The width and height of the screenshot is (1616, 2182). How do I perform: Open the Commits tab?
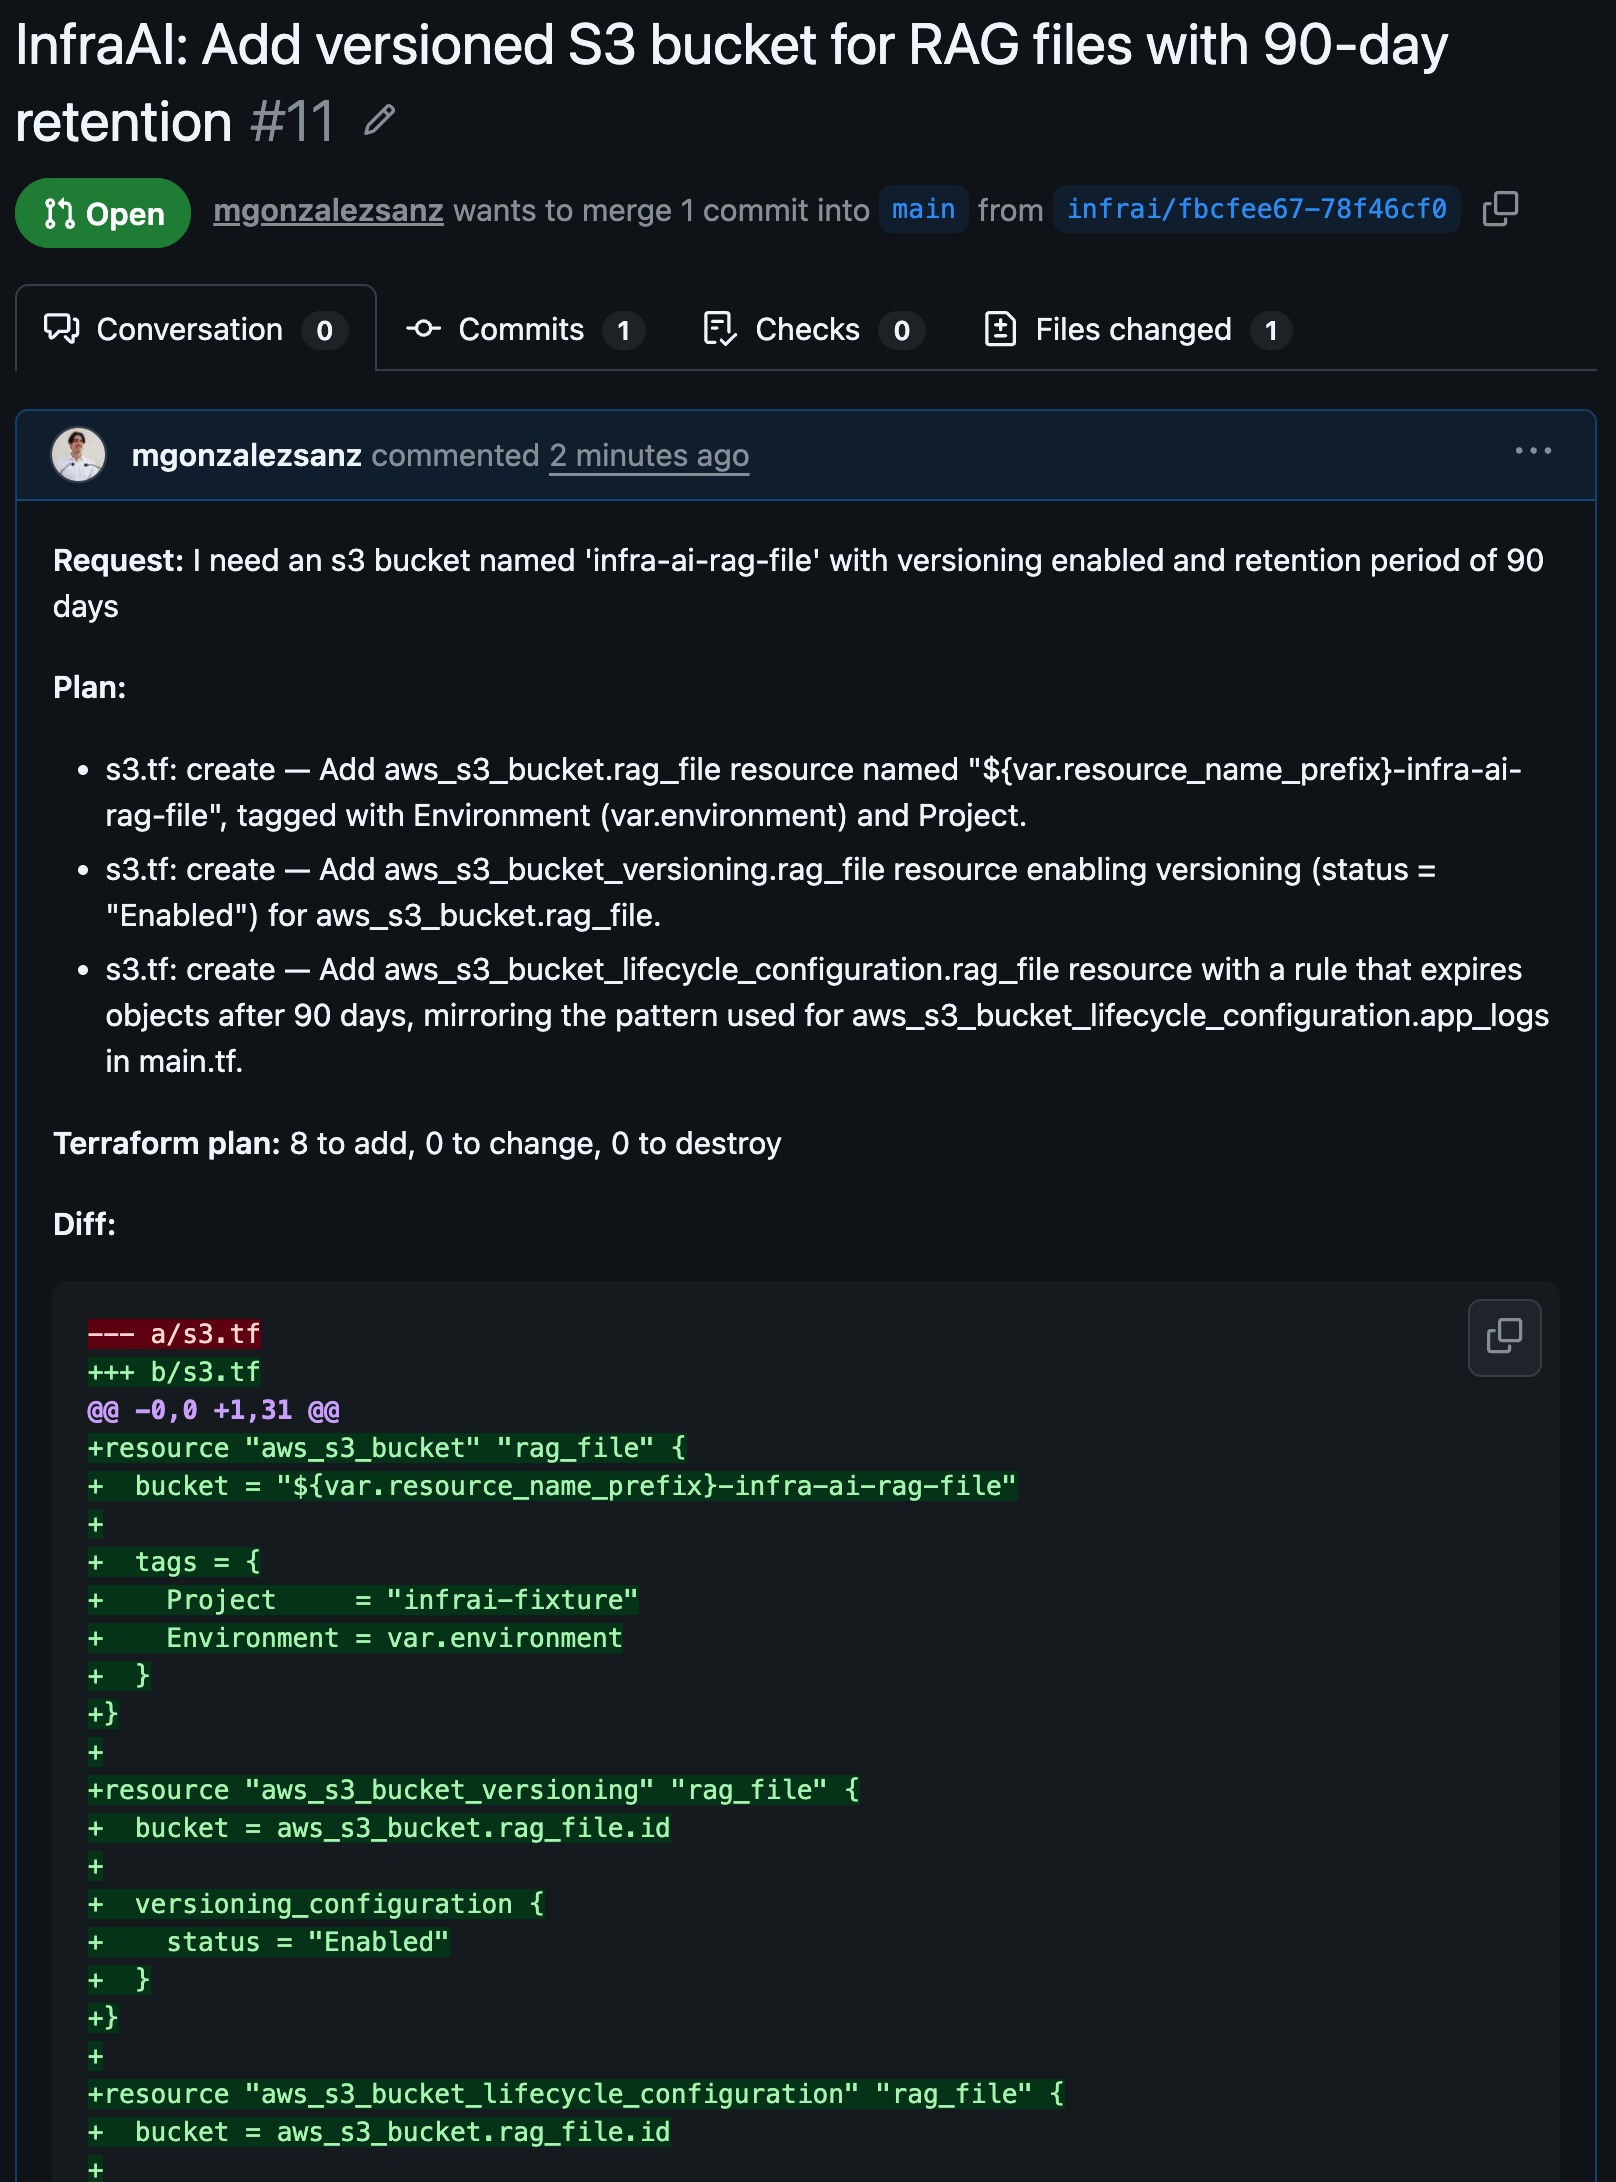point(524,329)
